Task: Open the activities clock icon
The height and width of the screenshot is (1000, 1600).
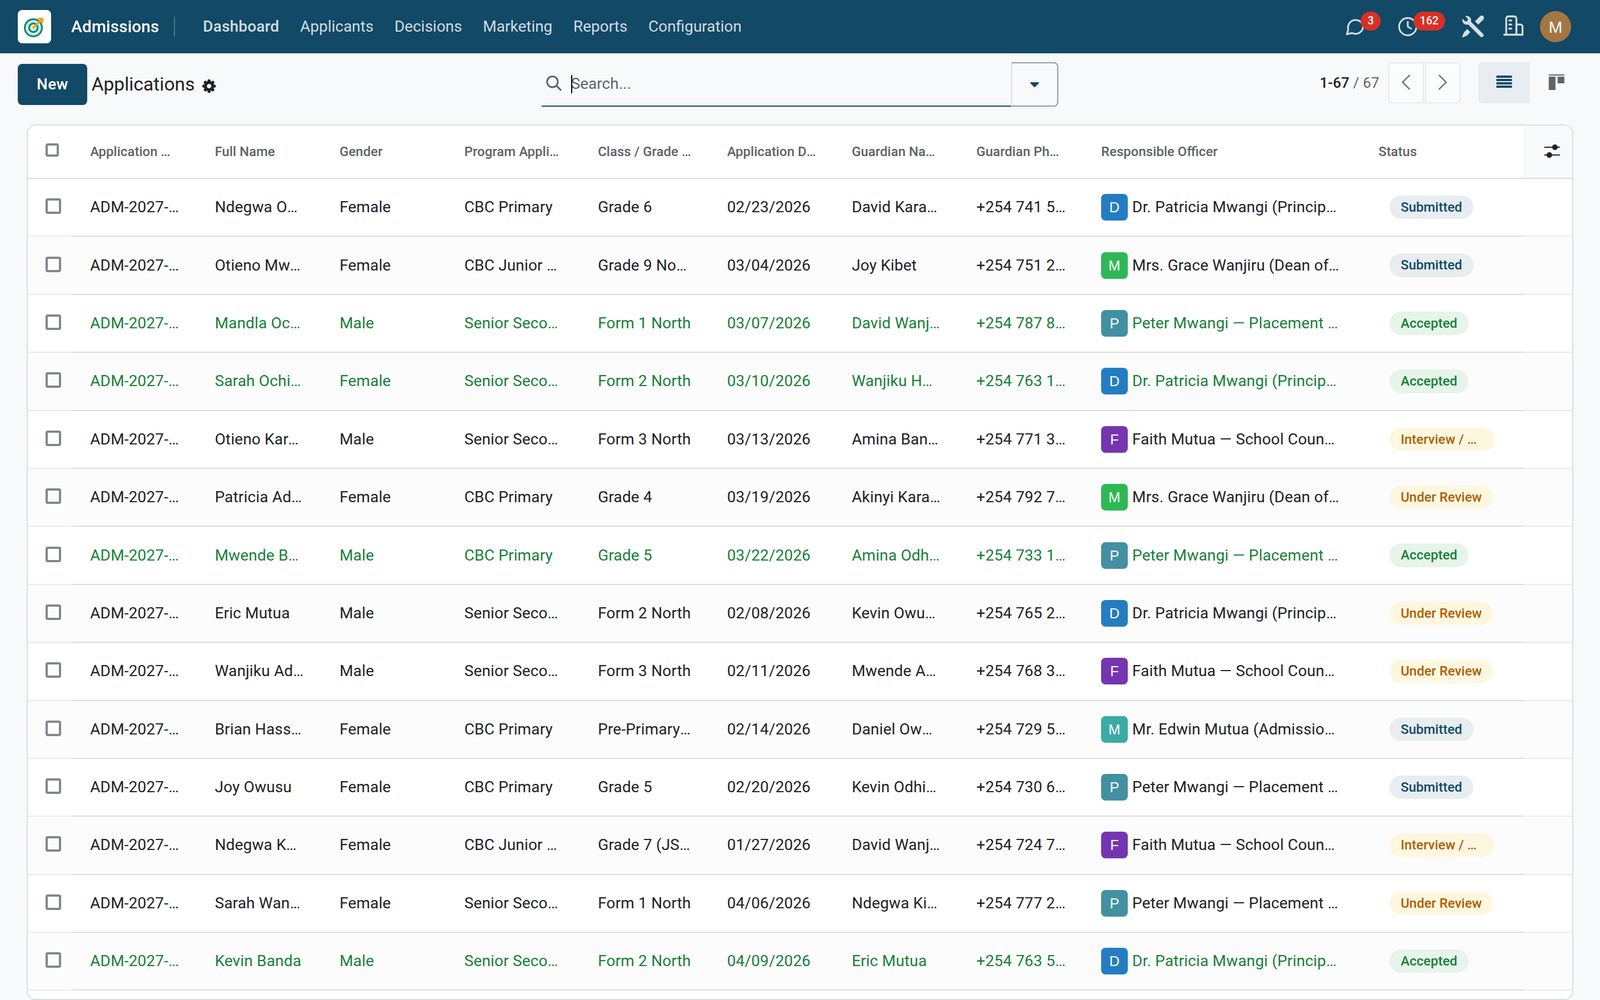Action: [1407, 27]
